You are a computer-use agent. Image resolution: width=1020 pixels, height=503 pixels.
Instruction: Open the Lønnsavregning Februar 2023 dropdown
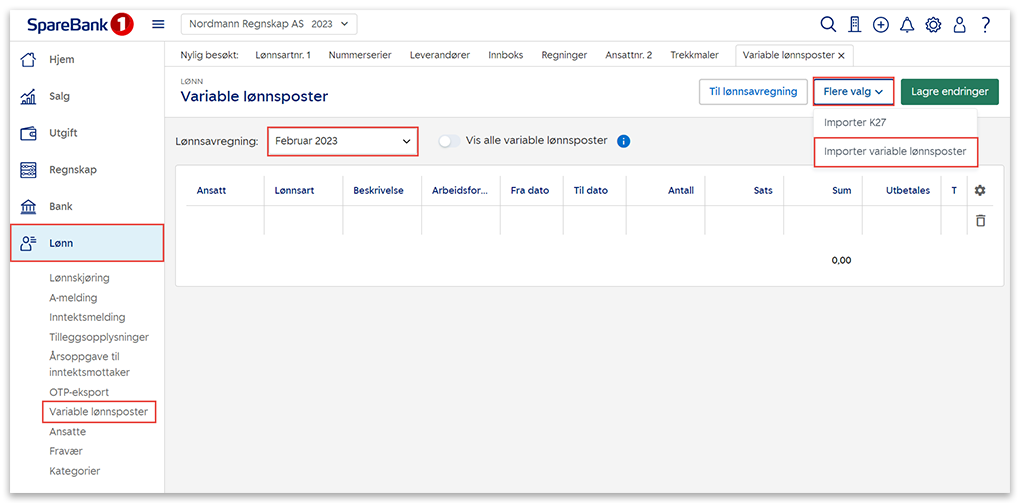[x=342, y=141]
